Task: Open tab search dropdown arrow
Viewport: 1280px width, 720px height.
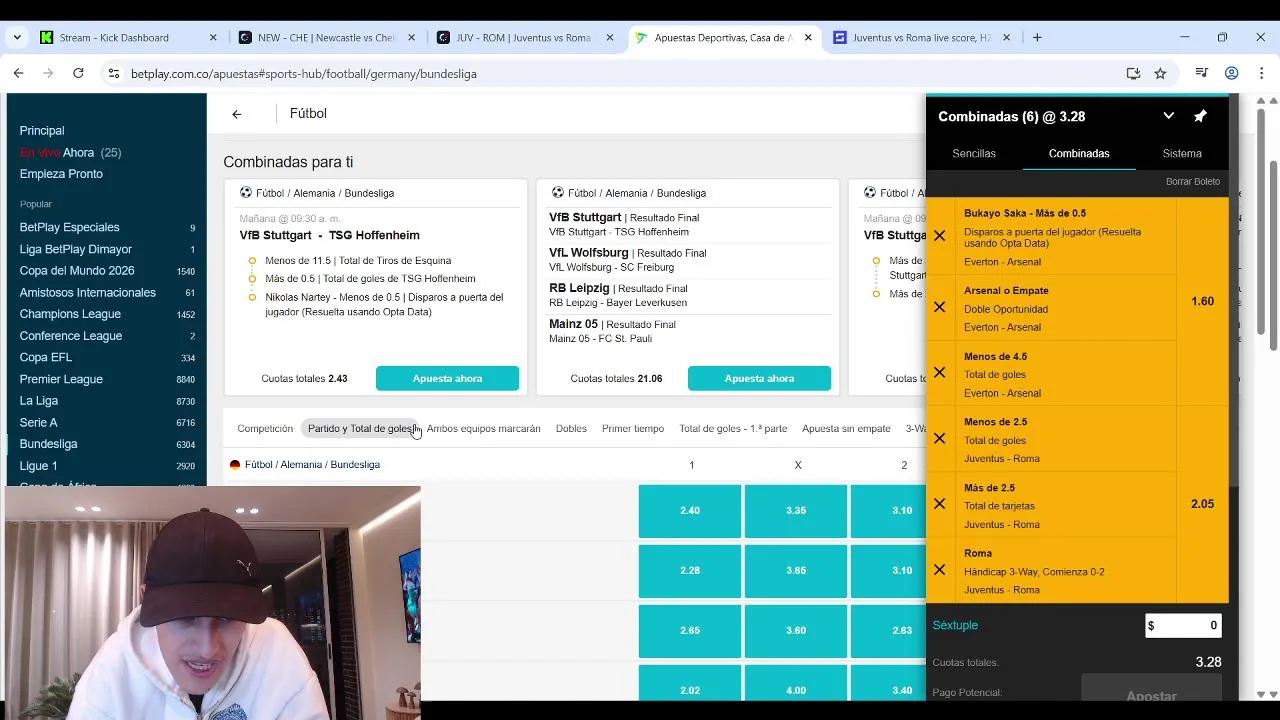Action: click(x=16, y=37)
